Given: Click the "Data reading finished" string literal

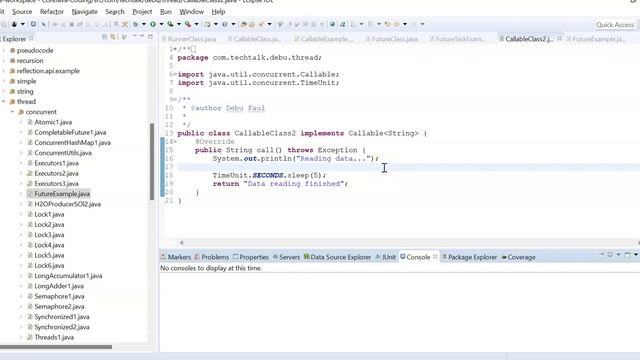Looking at the screenshot, I should (294, 184).
